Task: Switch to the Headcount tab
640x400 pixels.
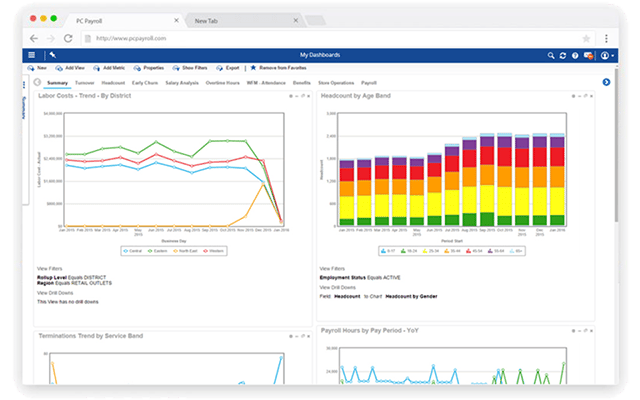Action: (113, 83)
